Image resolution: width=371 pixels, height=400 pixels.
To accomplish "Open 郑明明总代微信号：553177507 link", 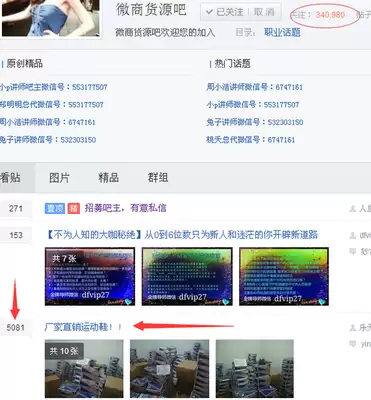I will point(52,105).
